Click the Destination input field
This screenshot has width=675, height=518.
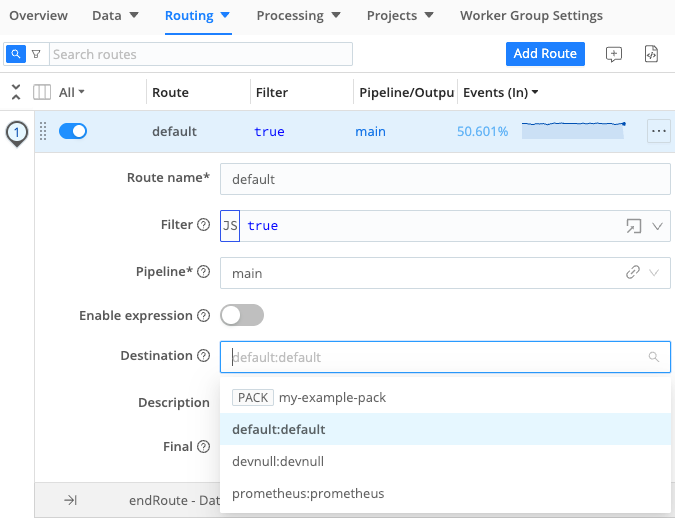(x=445, y=357)
